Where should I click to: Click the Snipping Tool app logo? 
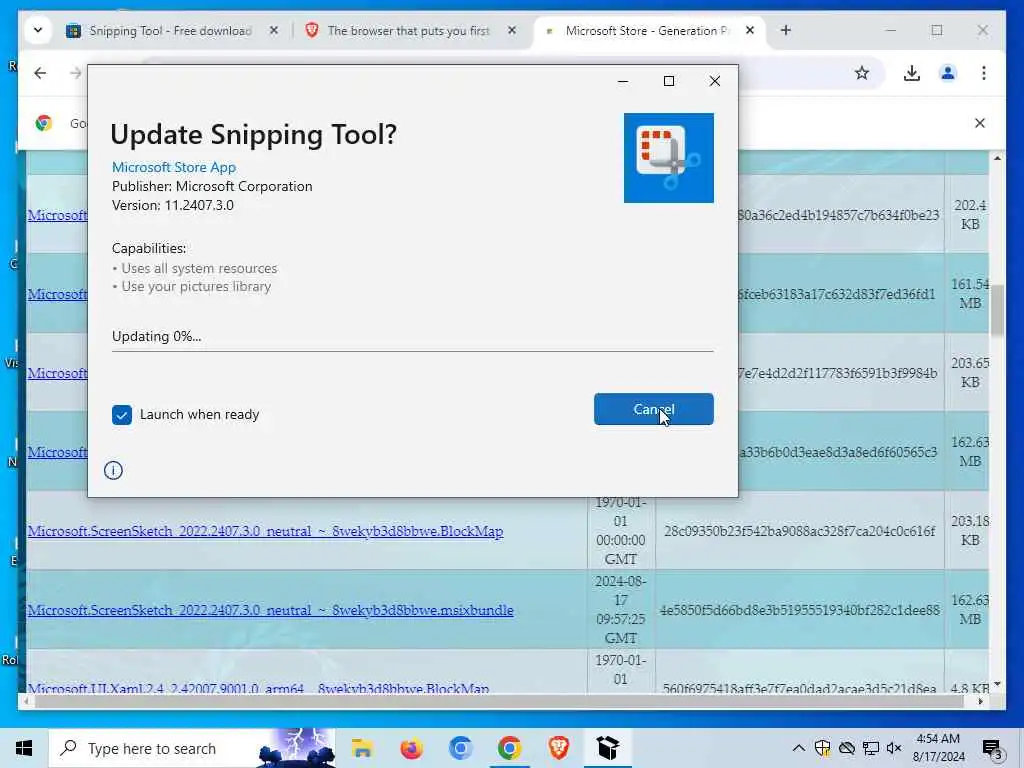tap(668, 158)
